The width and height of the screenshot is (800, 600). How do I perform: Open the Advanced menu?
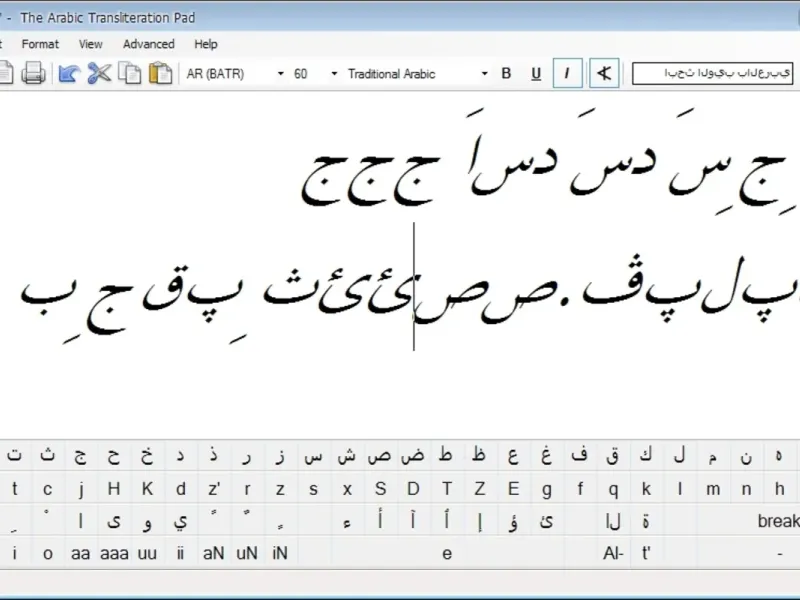[x=148, y=44]
